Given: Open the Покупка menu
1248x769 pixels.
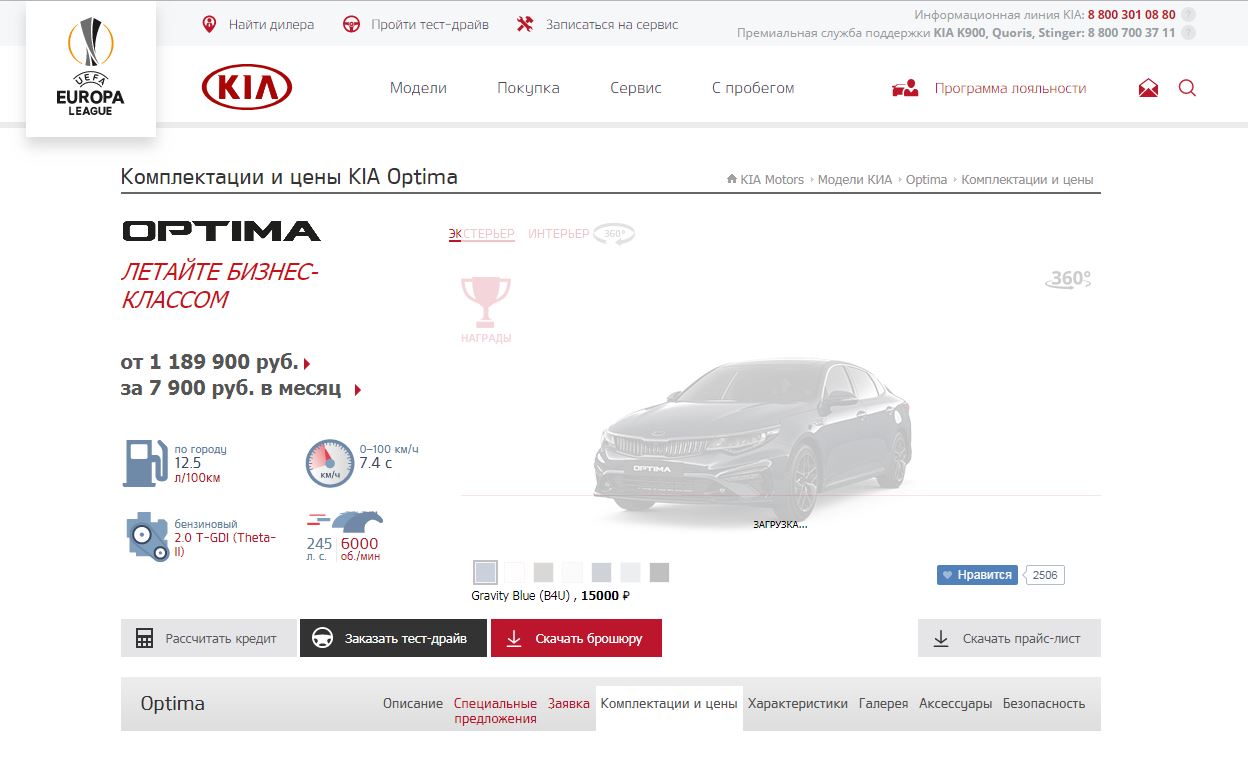Looking at the screenshot, I should [528, 88].
